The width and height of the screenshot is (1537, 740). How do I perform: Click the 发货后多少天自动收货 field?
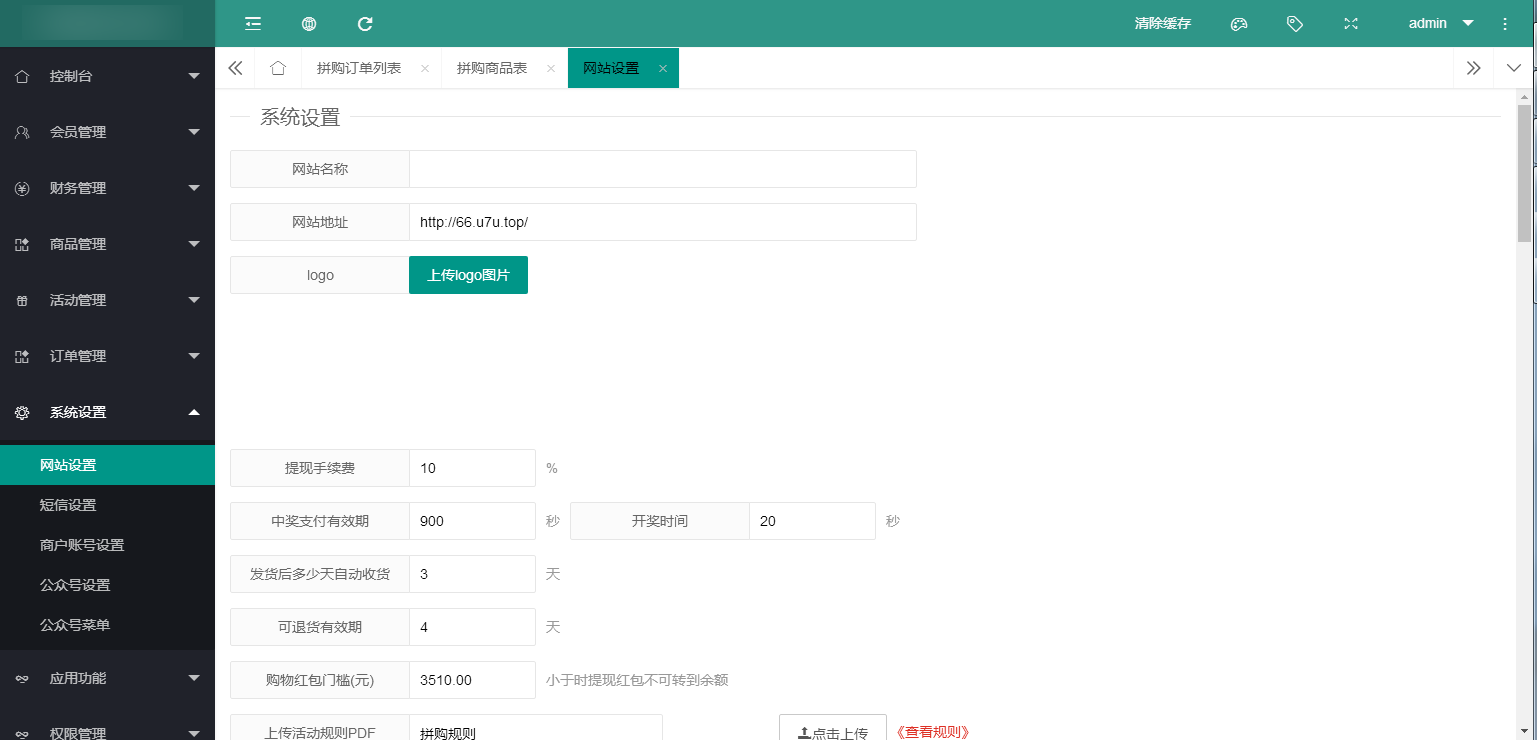tap(472, 574)
